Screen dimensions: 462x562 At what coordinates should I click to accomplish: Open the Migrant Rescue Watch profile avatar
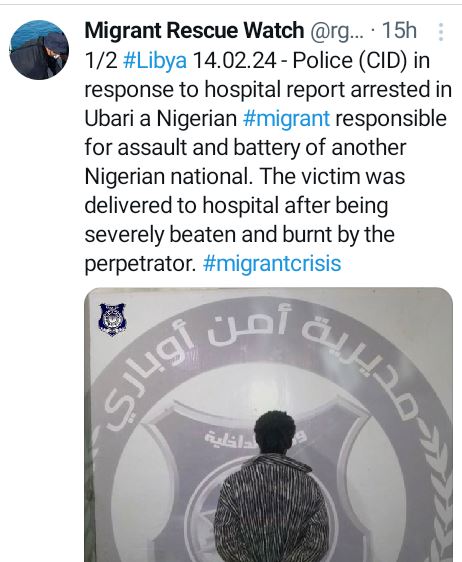tap(39, 50)
